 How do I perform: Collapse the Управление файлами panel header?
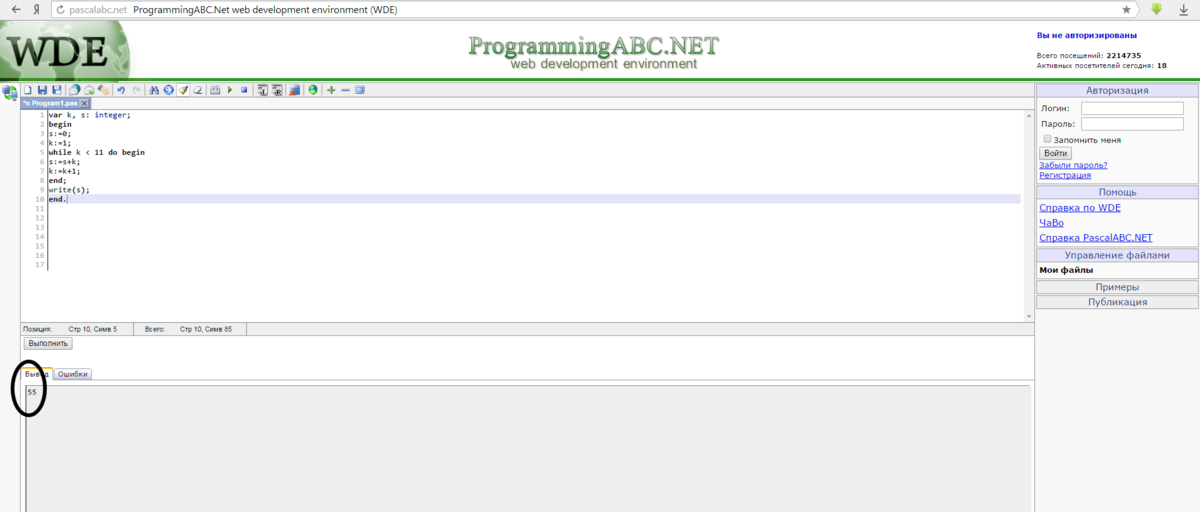click(x=1117, y=256)
